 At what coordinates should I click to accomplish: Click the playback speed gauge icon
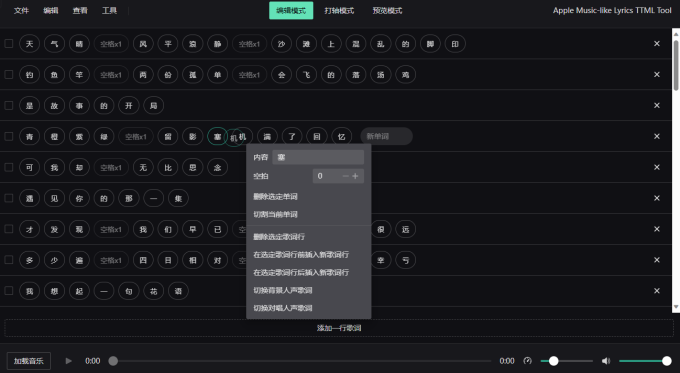[527, 361]
